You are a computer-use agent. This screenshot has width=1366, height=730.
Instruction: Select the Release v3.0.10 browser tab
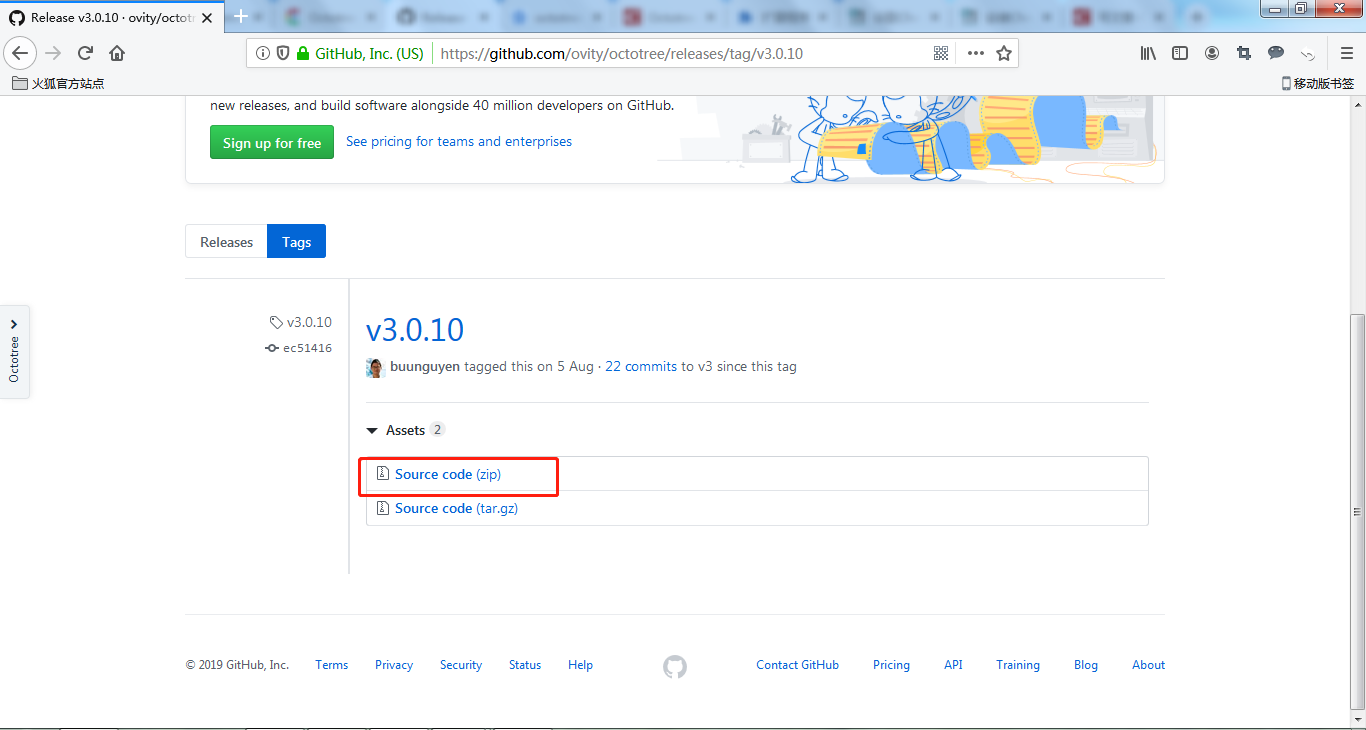pyautogui.click(x=111, y=17)
